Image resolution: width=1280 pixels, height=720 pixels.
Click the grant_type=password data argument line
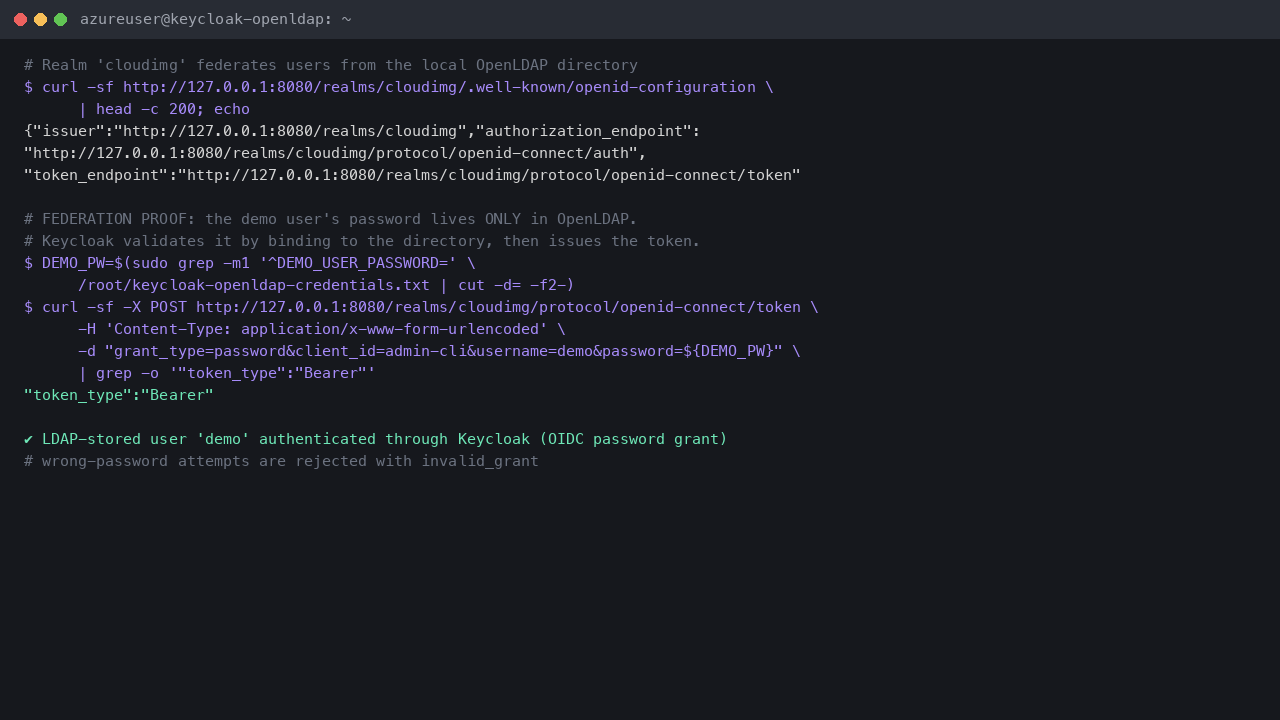click(439, 351)
